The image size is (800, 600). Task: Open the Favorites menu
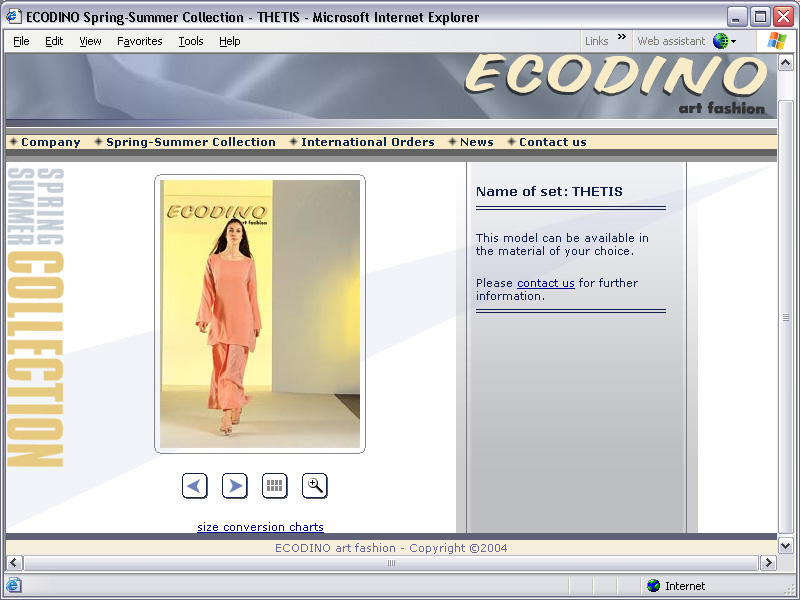point(140,41)
